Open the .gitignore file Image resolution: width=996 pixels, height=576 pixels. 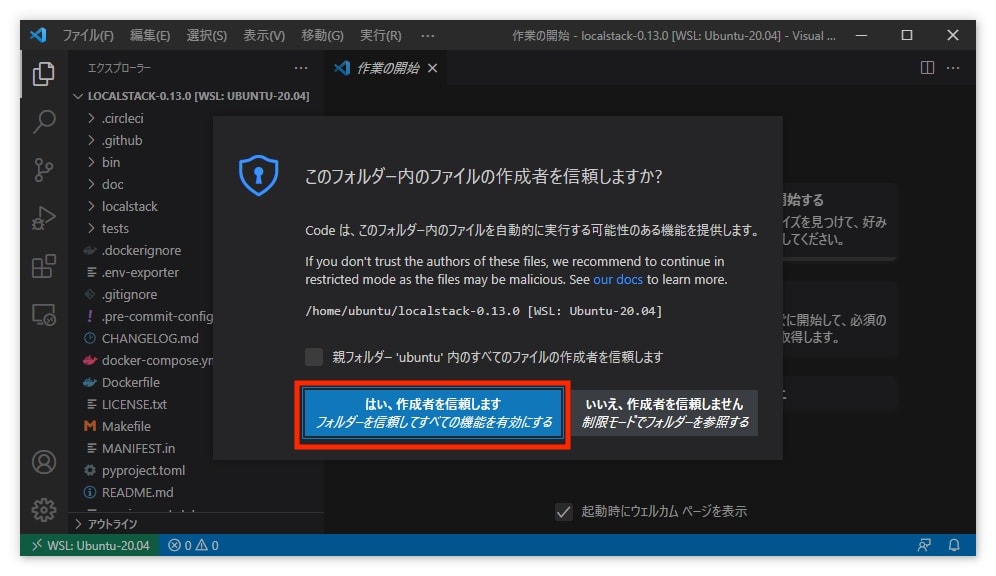click(129, 294)
